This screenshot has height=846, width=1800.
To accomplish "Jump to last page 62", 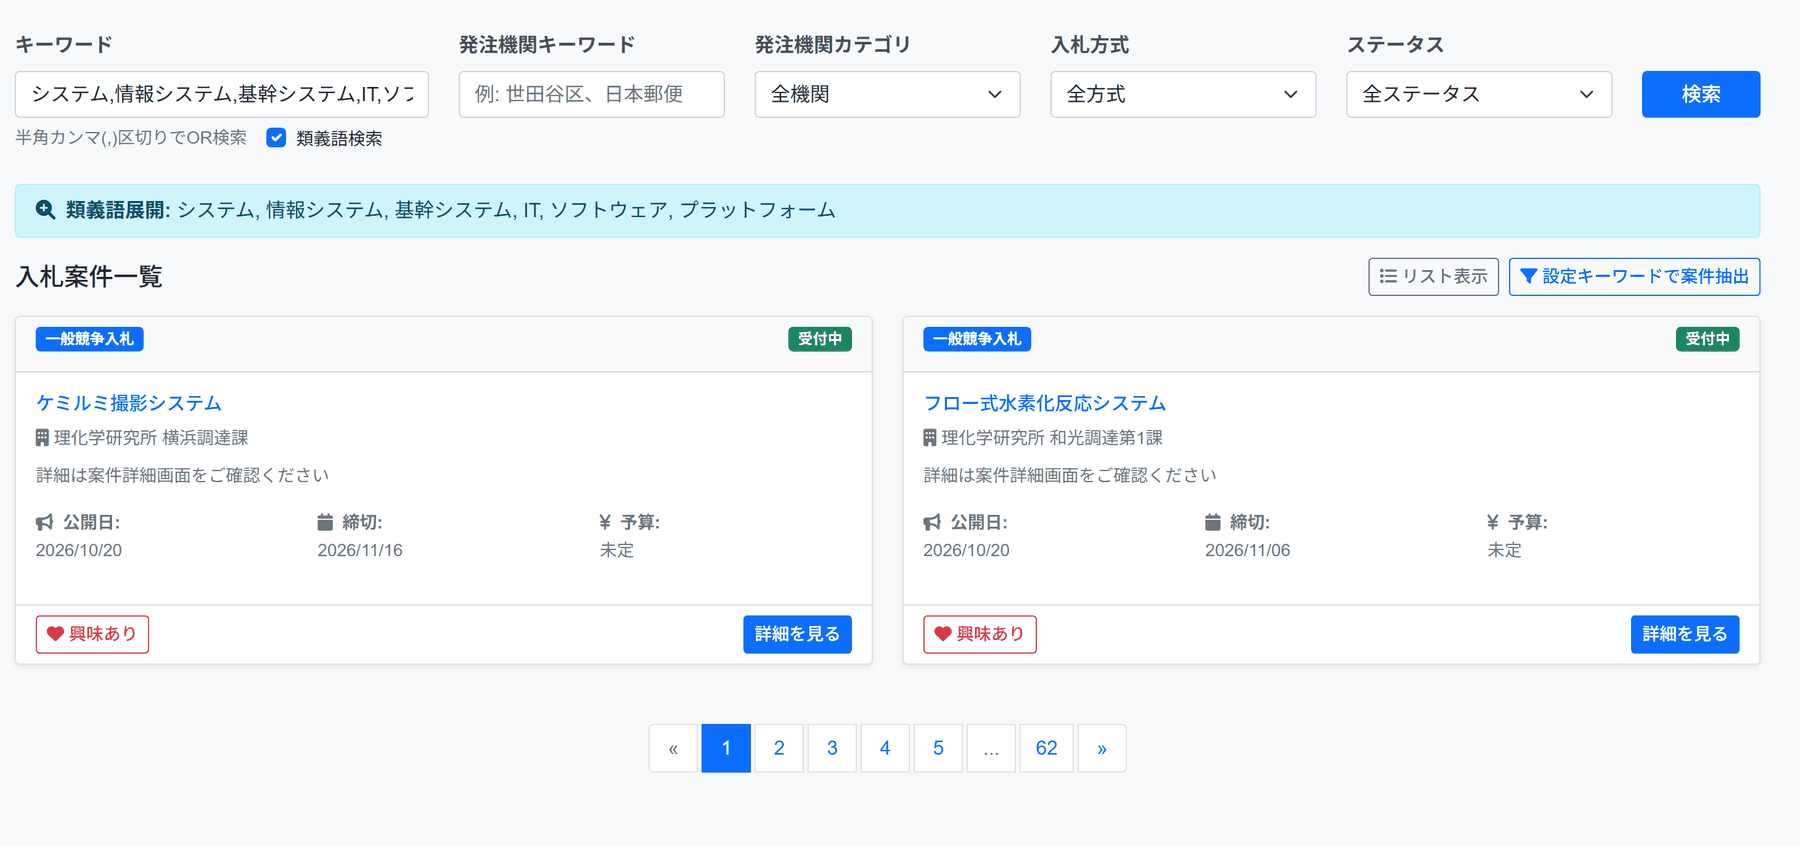I will tap(1046, 748).
